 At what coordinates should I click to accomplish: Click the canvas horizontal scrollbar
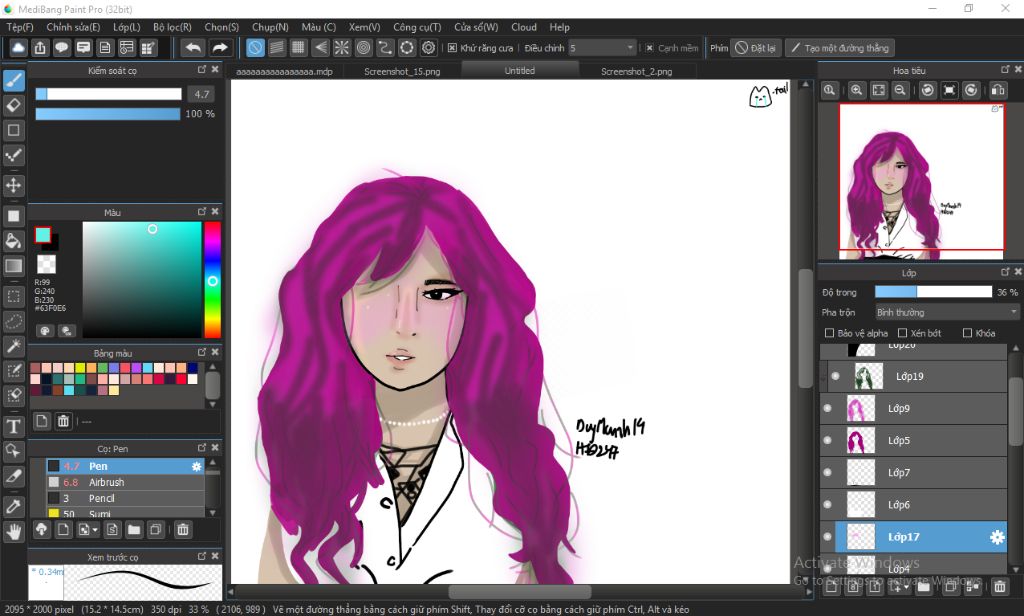point(519,591)
